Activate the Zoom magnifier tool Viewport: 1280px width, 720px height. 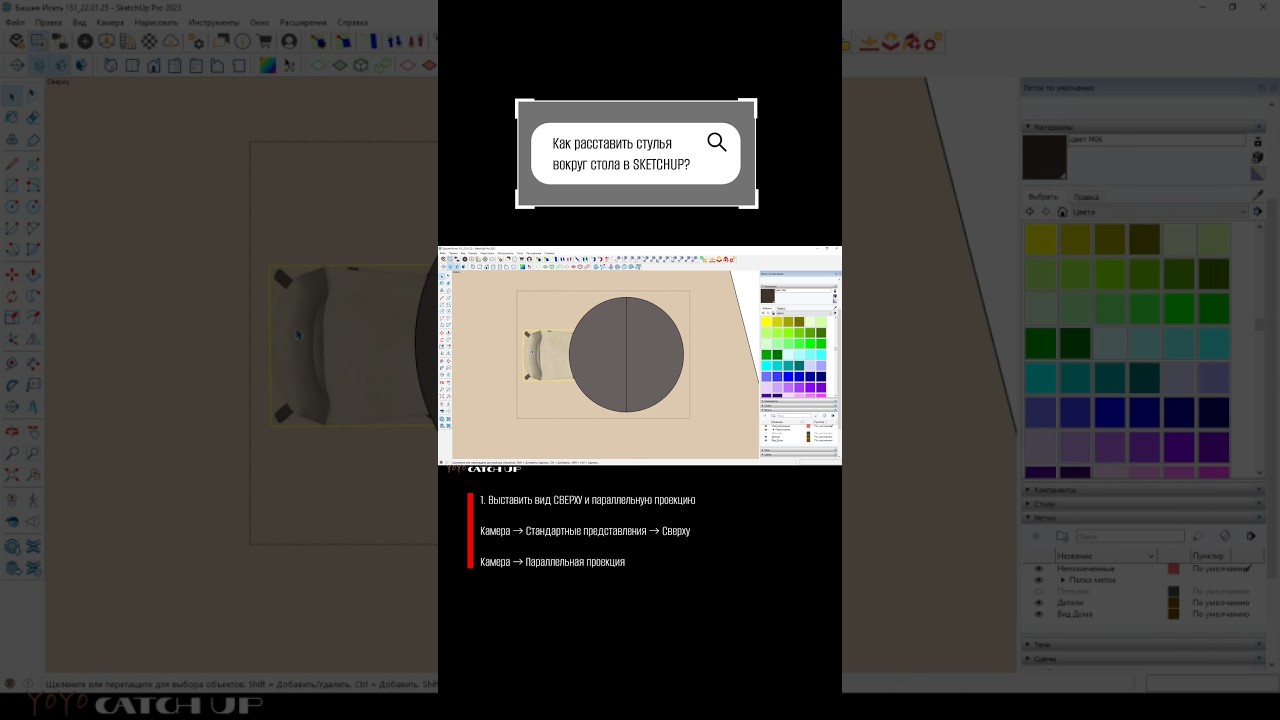12,453
